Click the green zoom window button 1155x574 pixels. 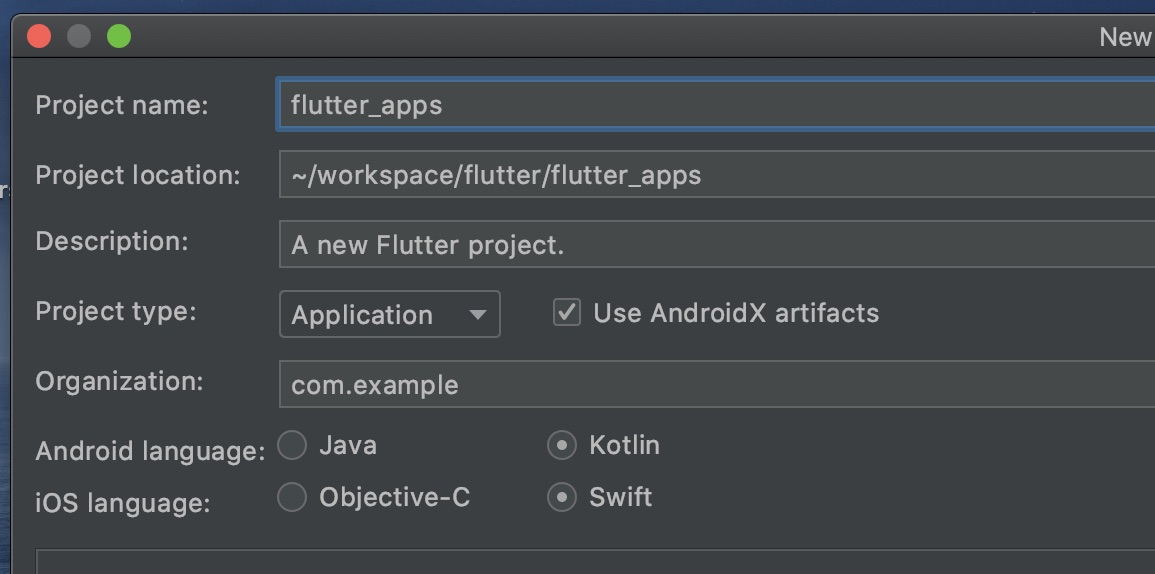tap(119, 37)
